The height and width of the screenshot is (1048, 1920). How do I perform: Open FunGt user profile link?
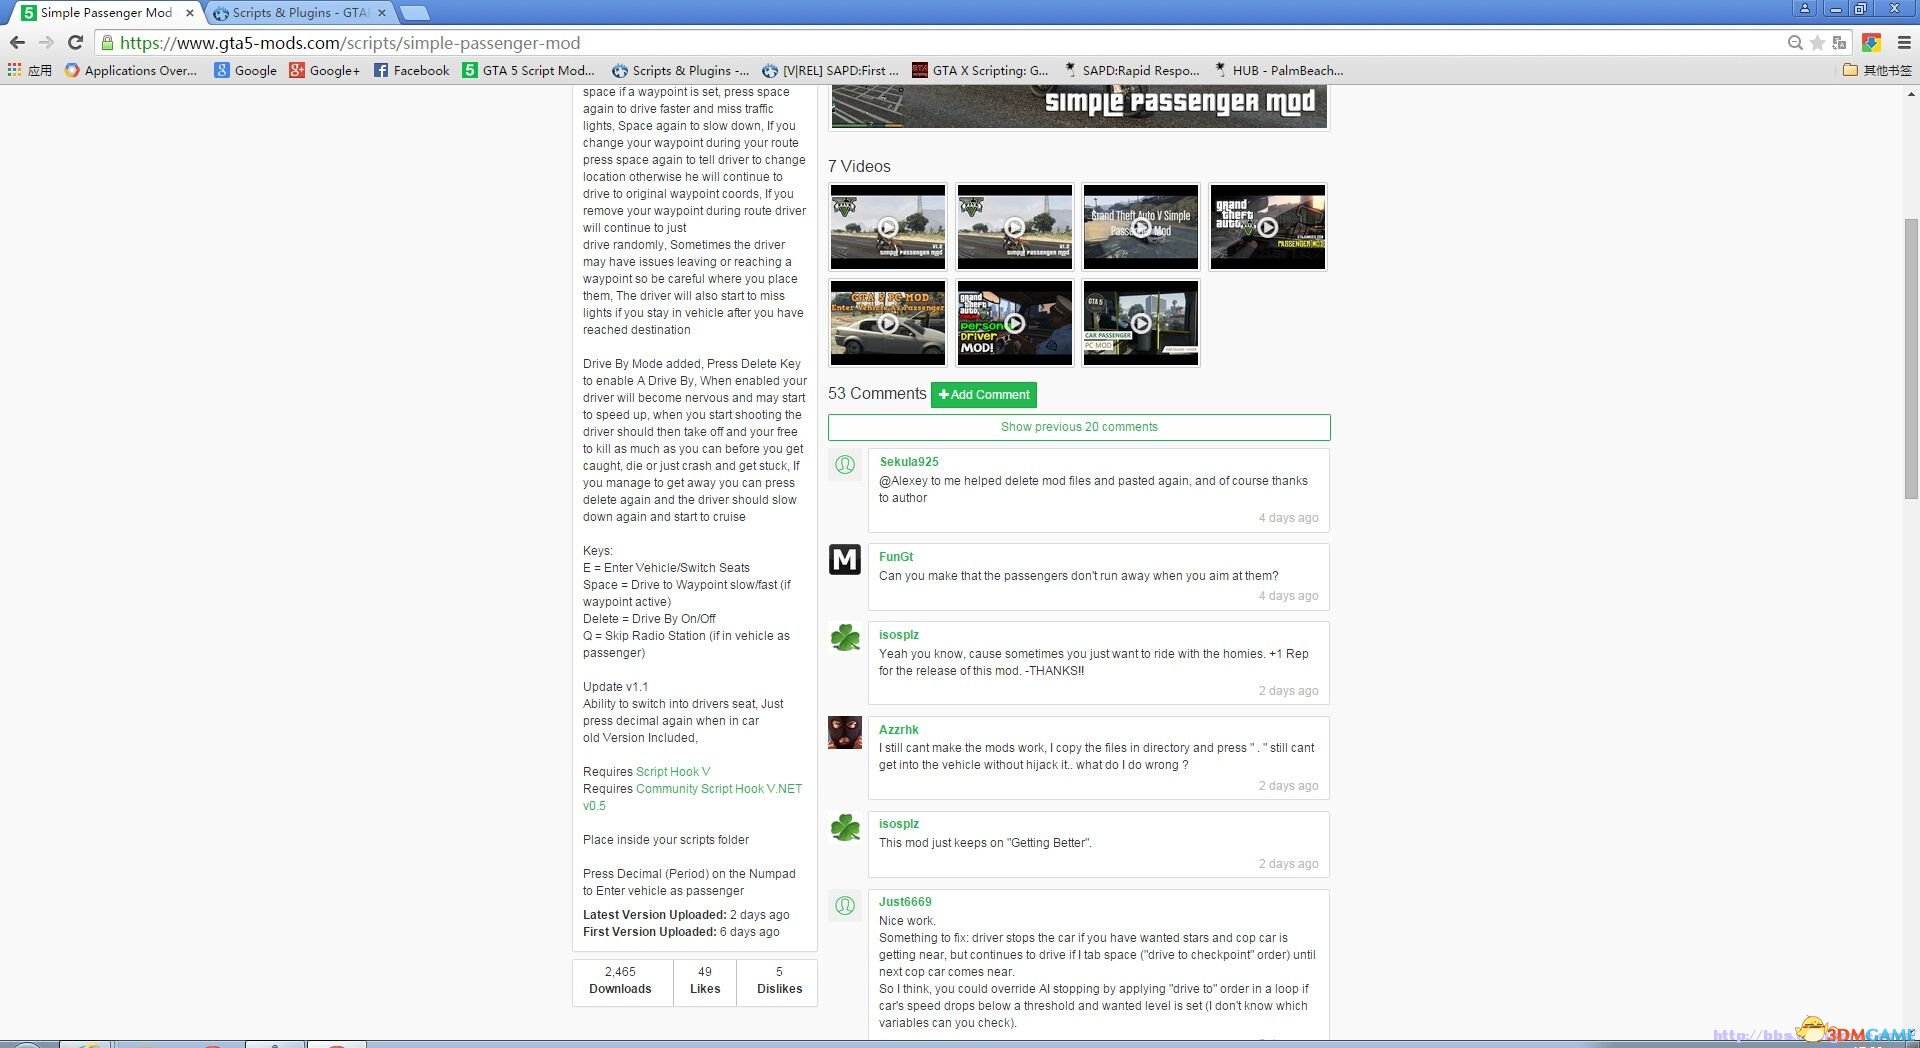896,557
